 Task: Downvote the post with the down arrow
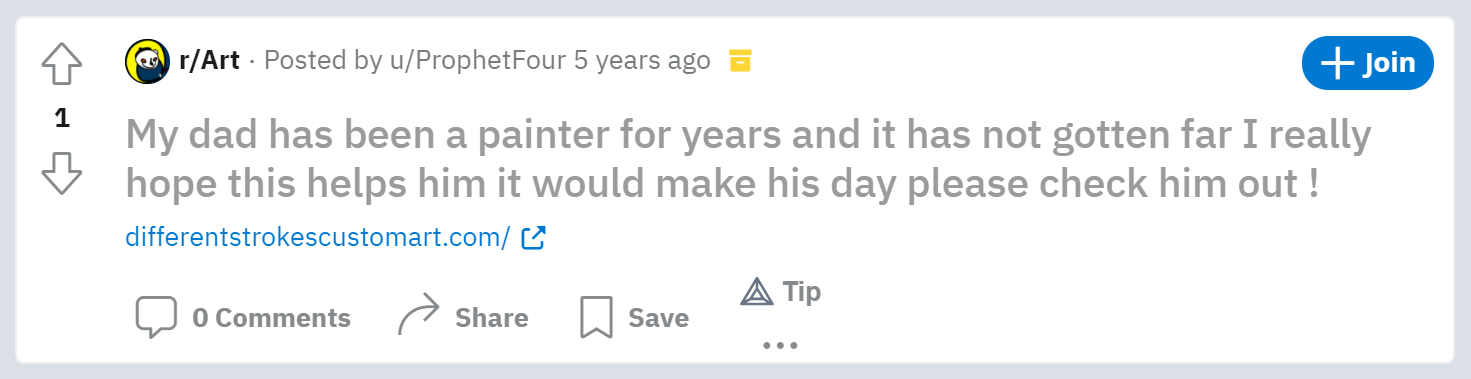coord(62,173)
